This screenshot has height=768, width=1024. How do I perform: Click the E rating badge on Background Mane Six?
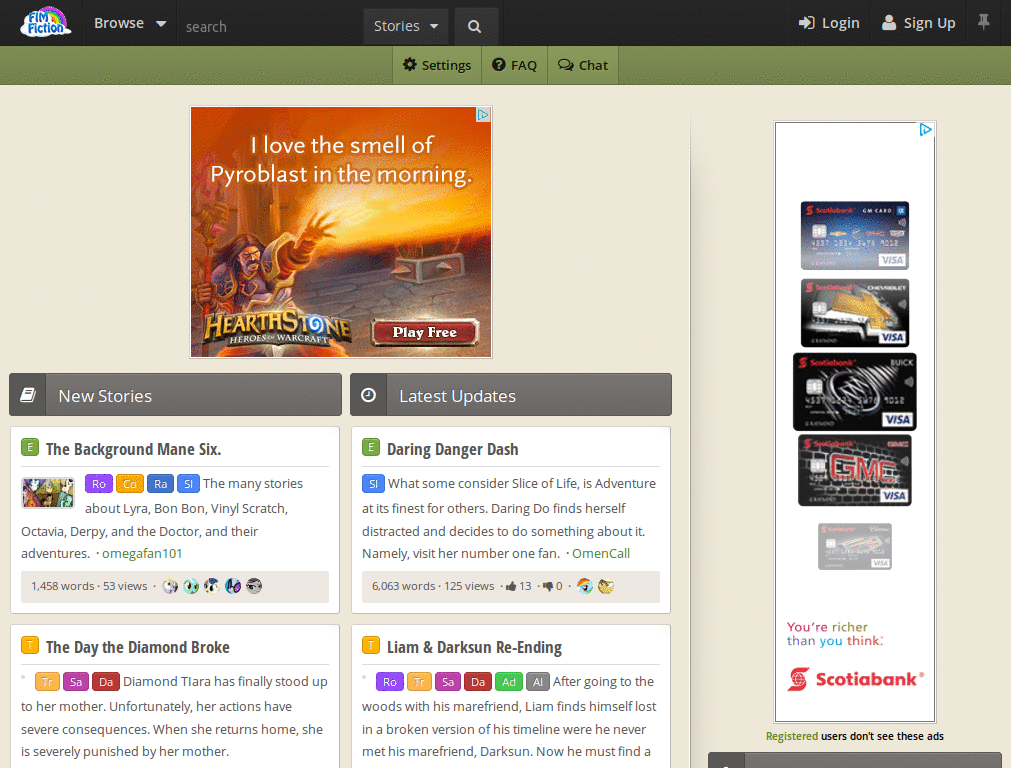pyautogui.click(x=30, y=447)
